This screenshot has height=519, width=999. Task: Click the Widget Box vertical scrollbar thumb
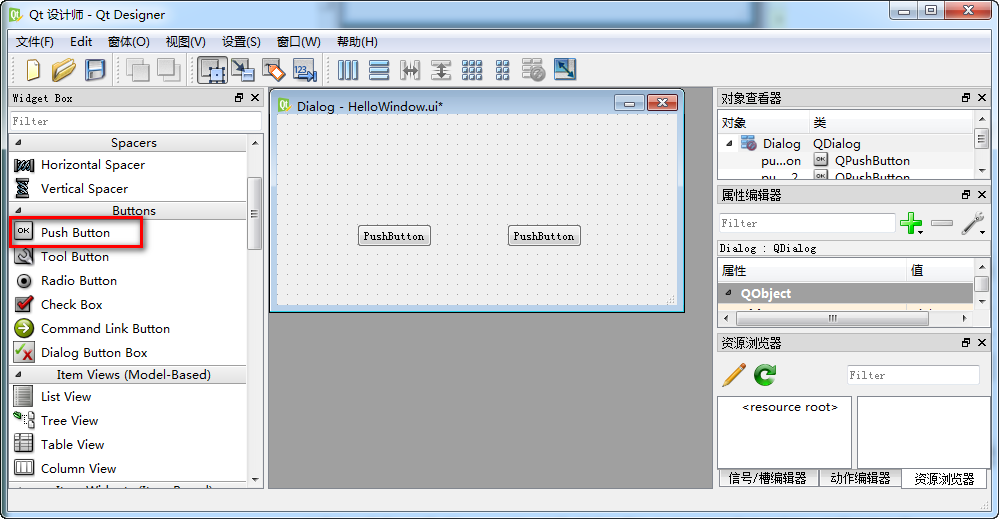click(254, 213)
